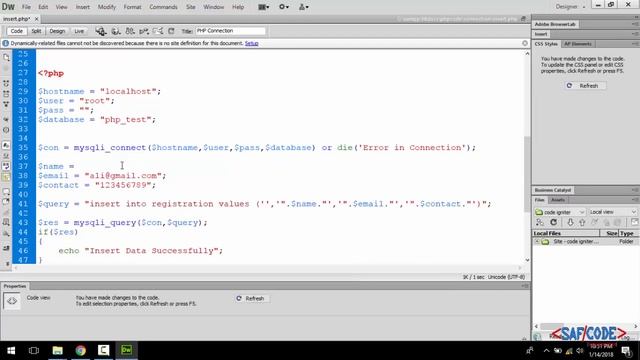This screenshot has width=640, height=360.
Task: Click the Preview in browser globe icon
Action: (116, 31)
